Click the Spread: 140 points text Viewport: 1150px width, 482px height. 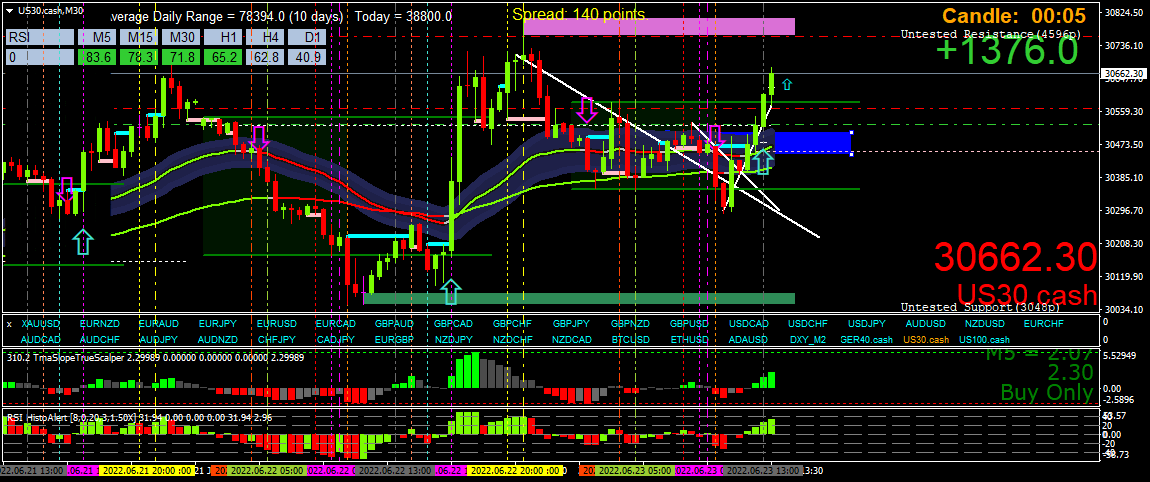pos(579,14)
